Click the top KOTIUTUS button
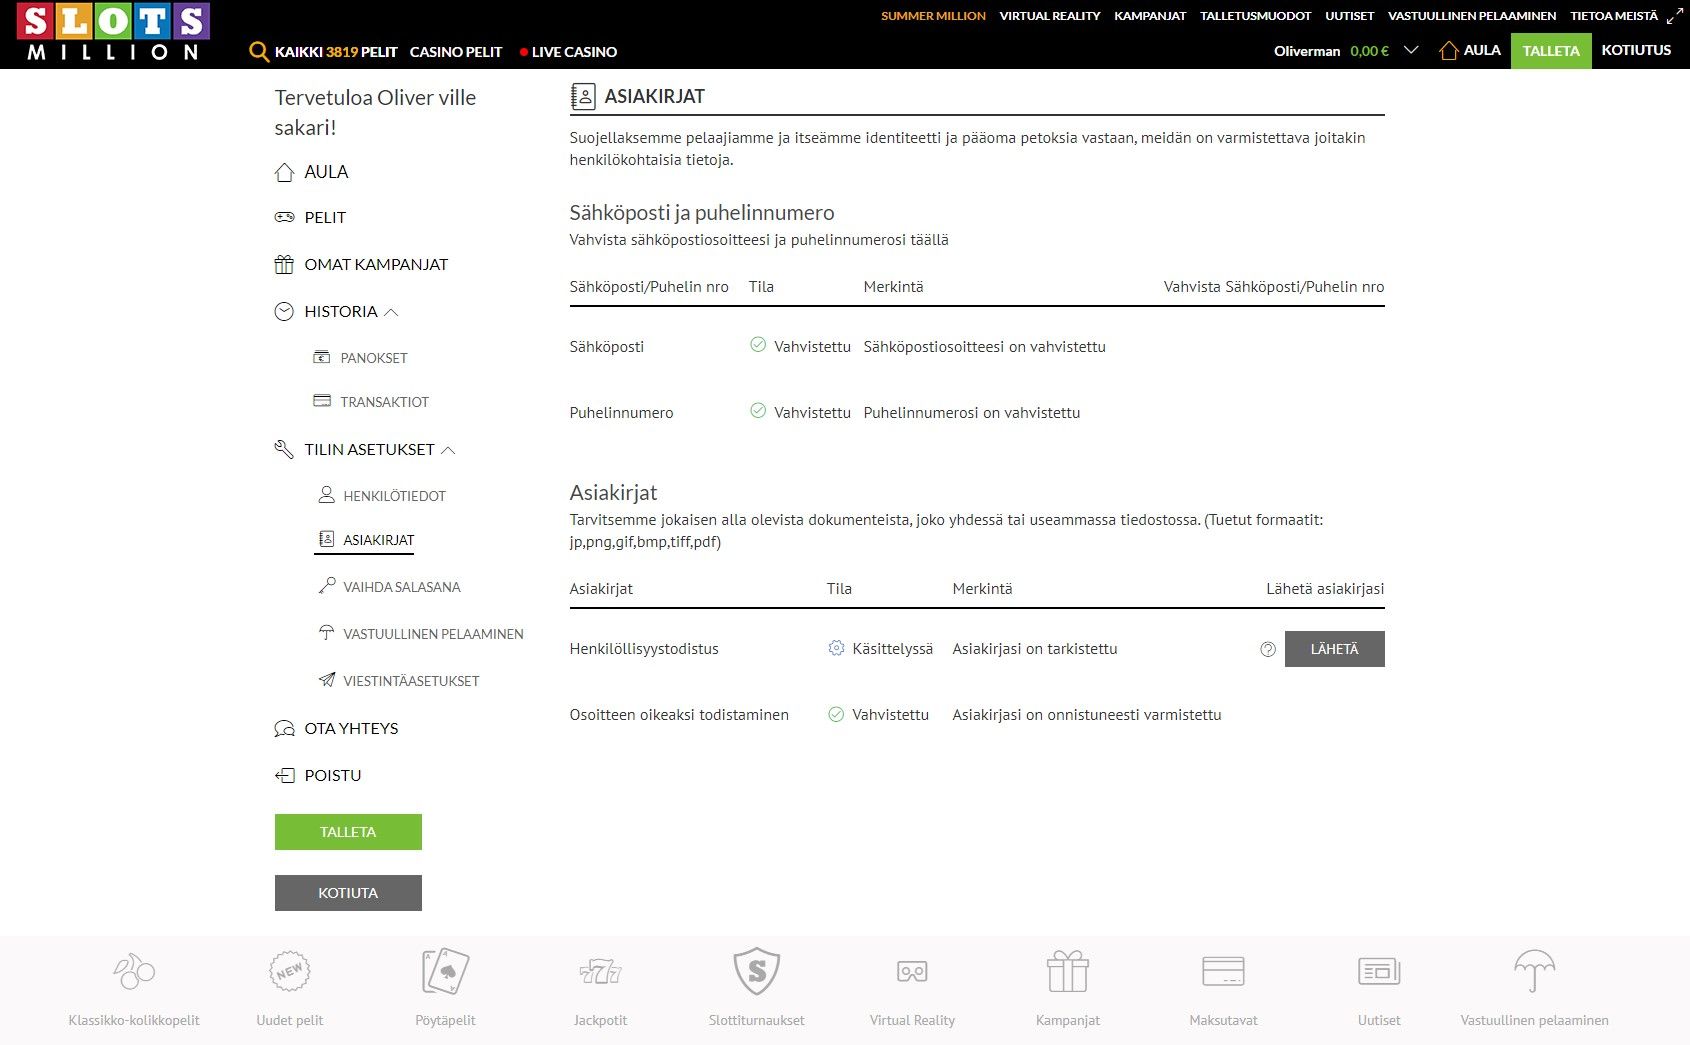Image resolution: width=1690 pixels, height=1045 pixels. click(x=1636, y=50)
